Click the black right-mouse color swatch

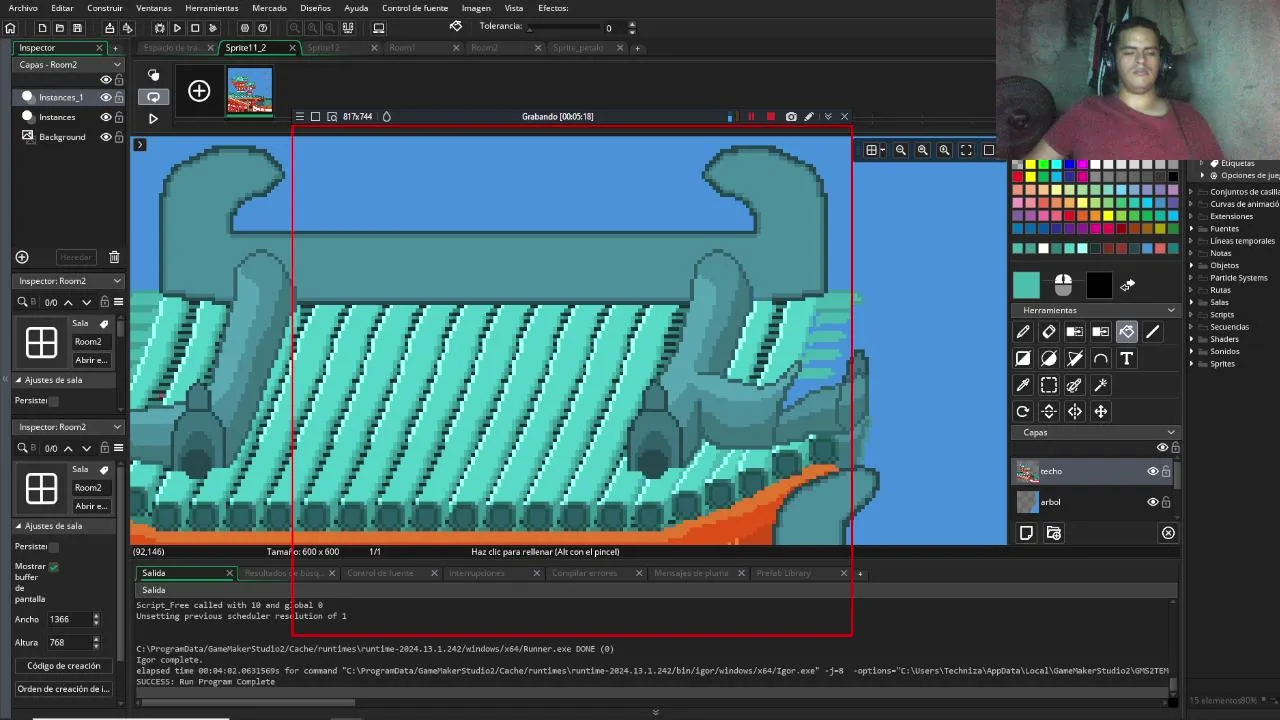tap(1099, 286)
